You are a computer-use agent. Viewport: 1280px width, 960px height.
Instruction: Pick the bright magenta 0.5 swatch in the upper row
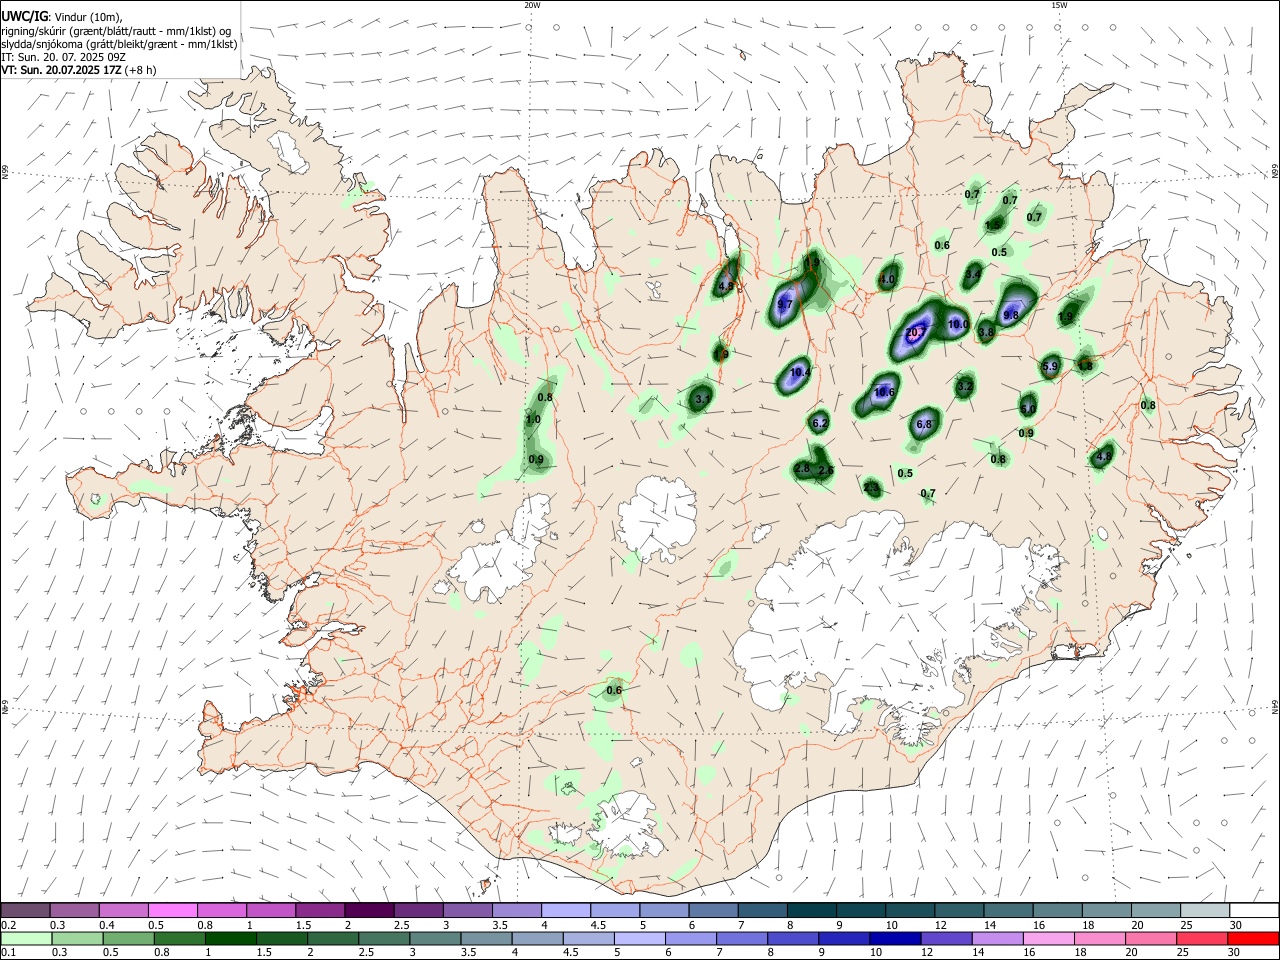(x=172, y=910)
